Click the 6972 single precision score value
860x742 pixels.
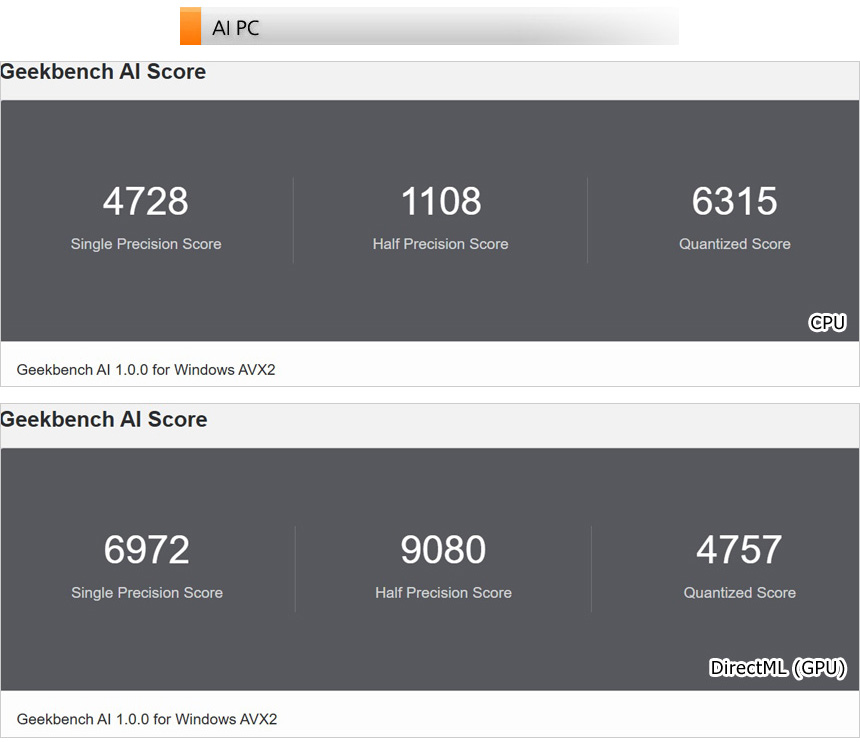click(147, 550)
